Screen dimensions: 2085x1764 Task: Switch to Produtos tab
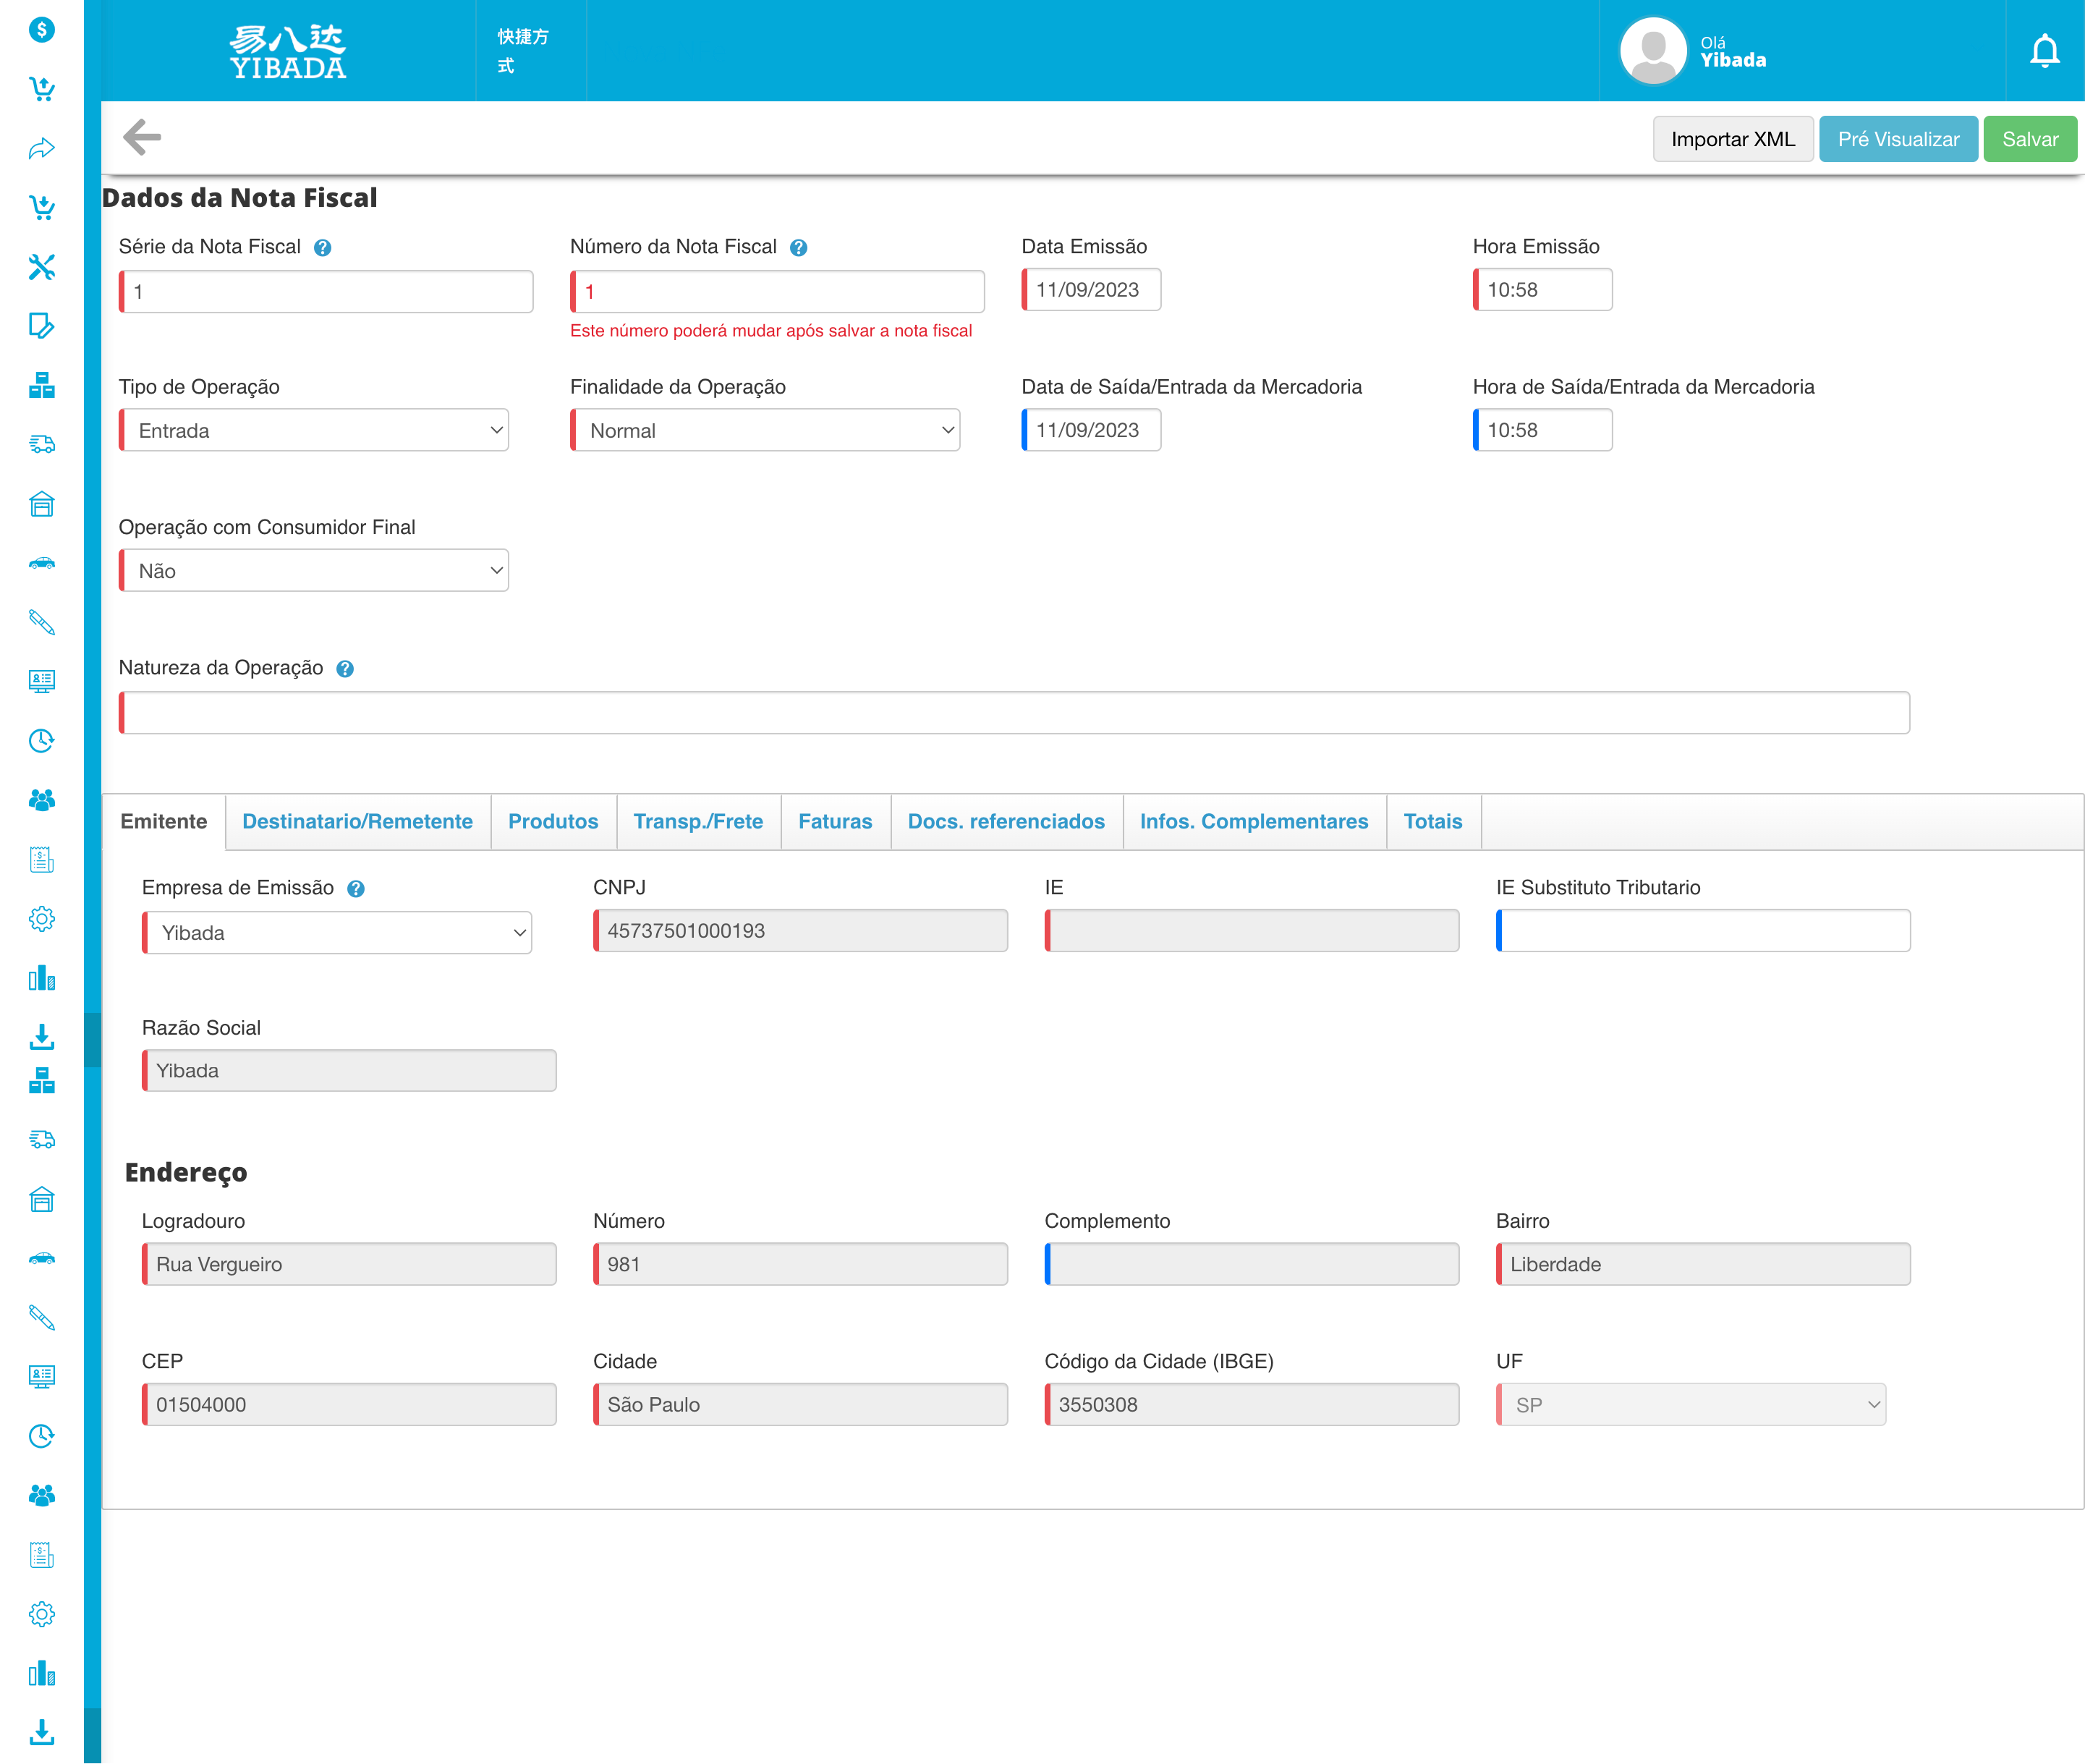click(x=553, y=821)
